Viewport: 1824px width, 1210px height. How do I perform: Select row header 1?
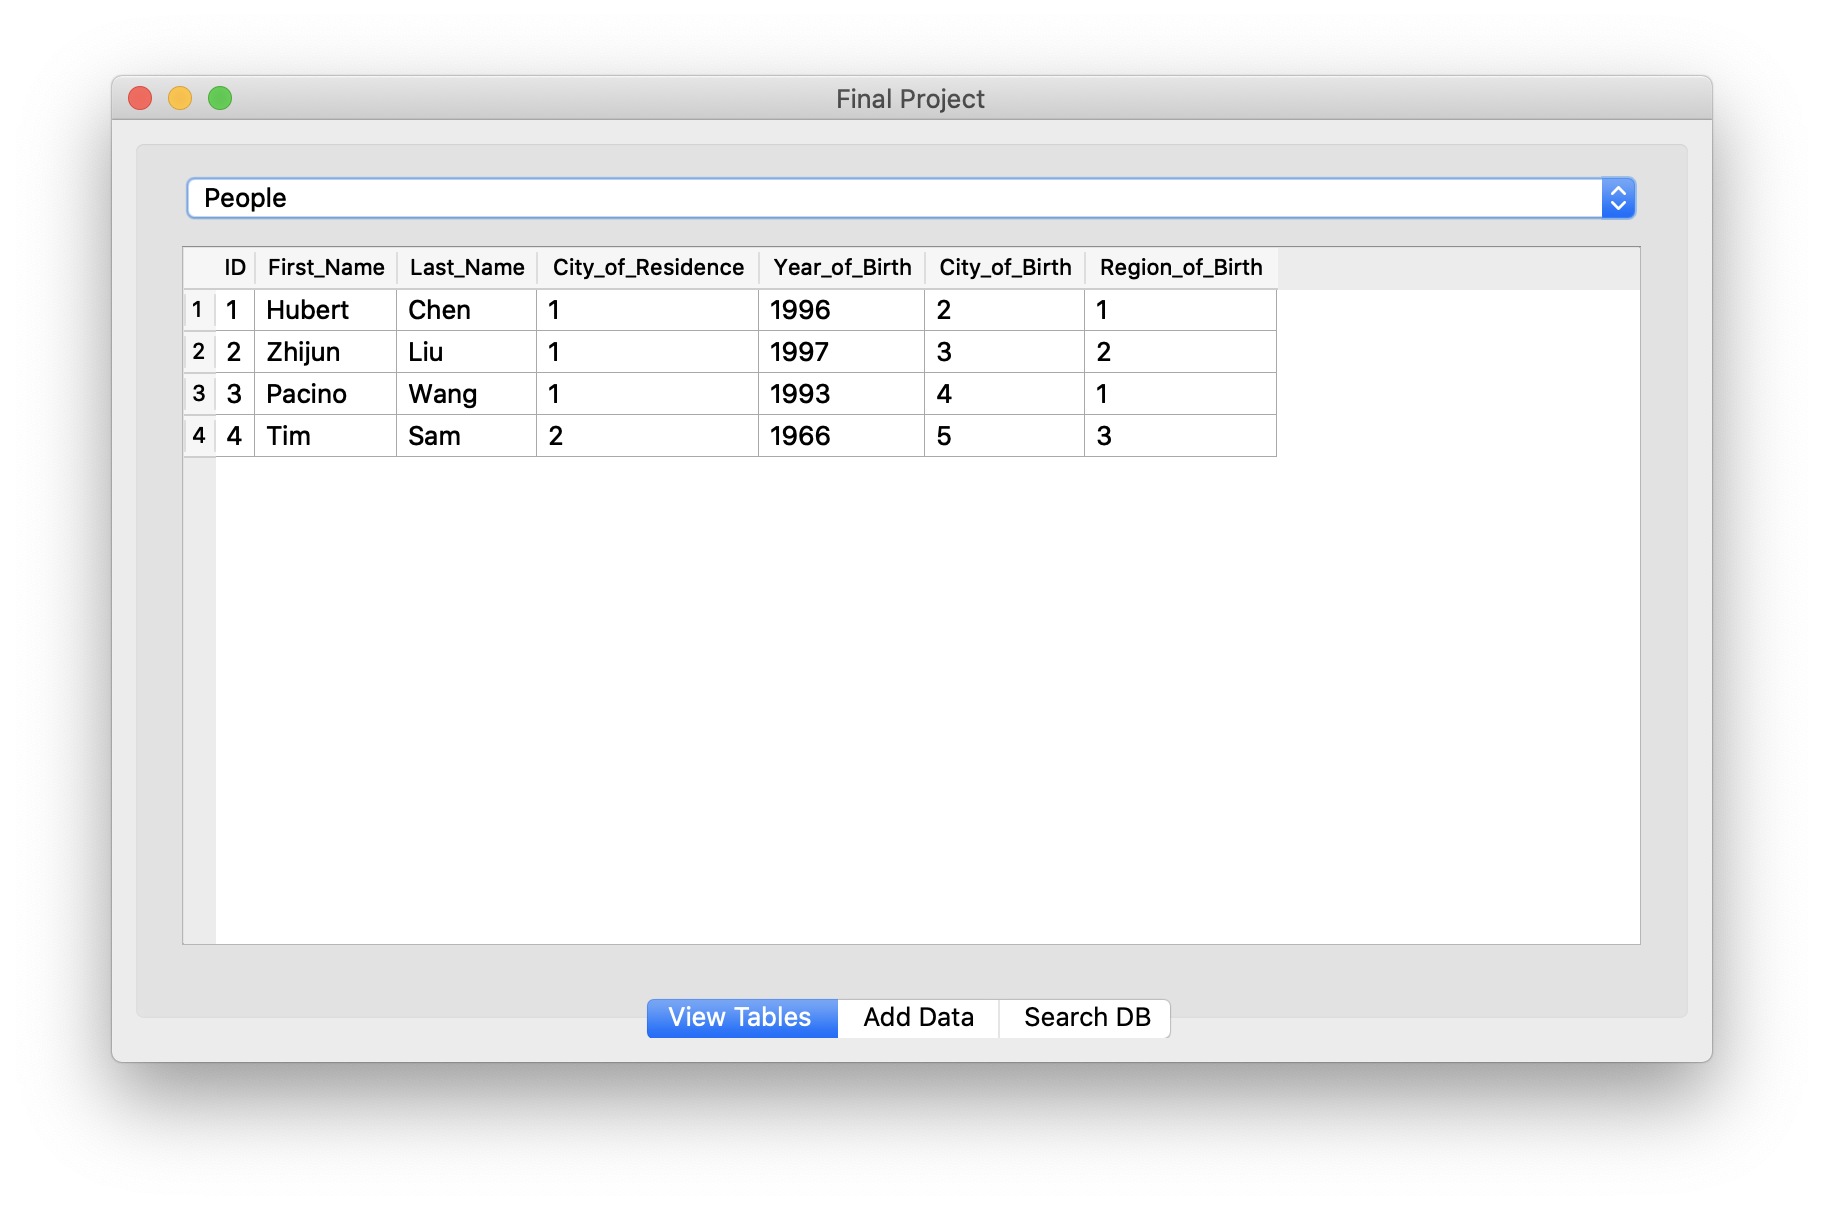click(199, 310)
